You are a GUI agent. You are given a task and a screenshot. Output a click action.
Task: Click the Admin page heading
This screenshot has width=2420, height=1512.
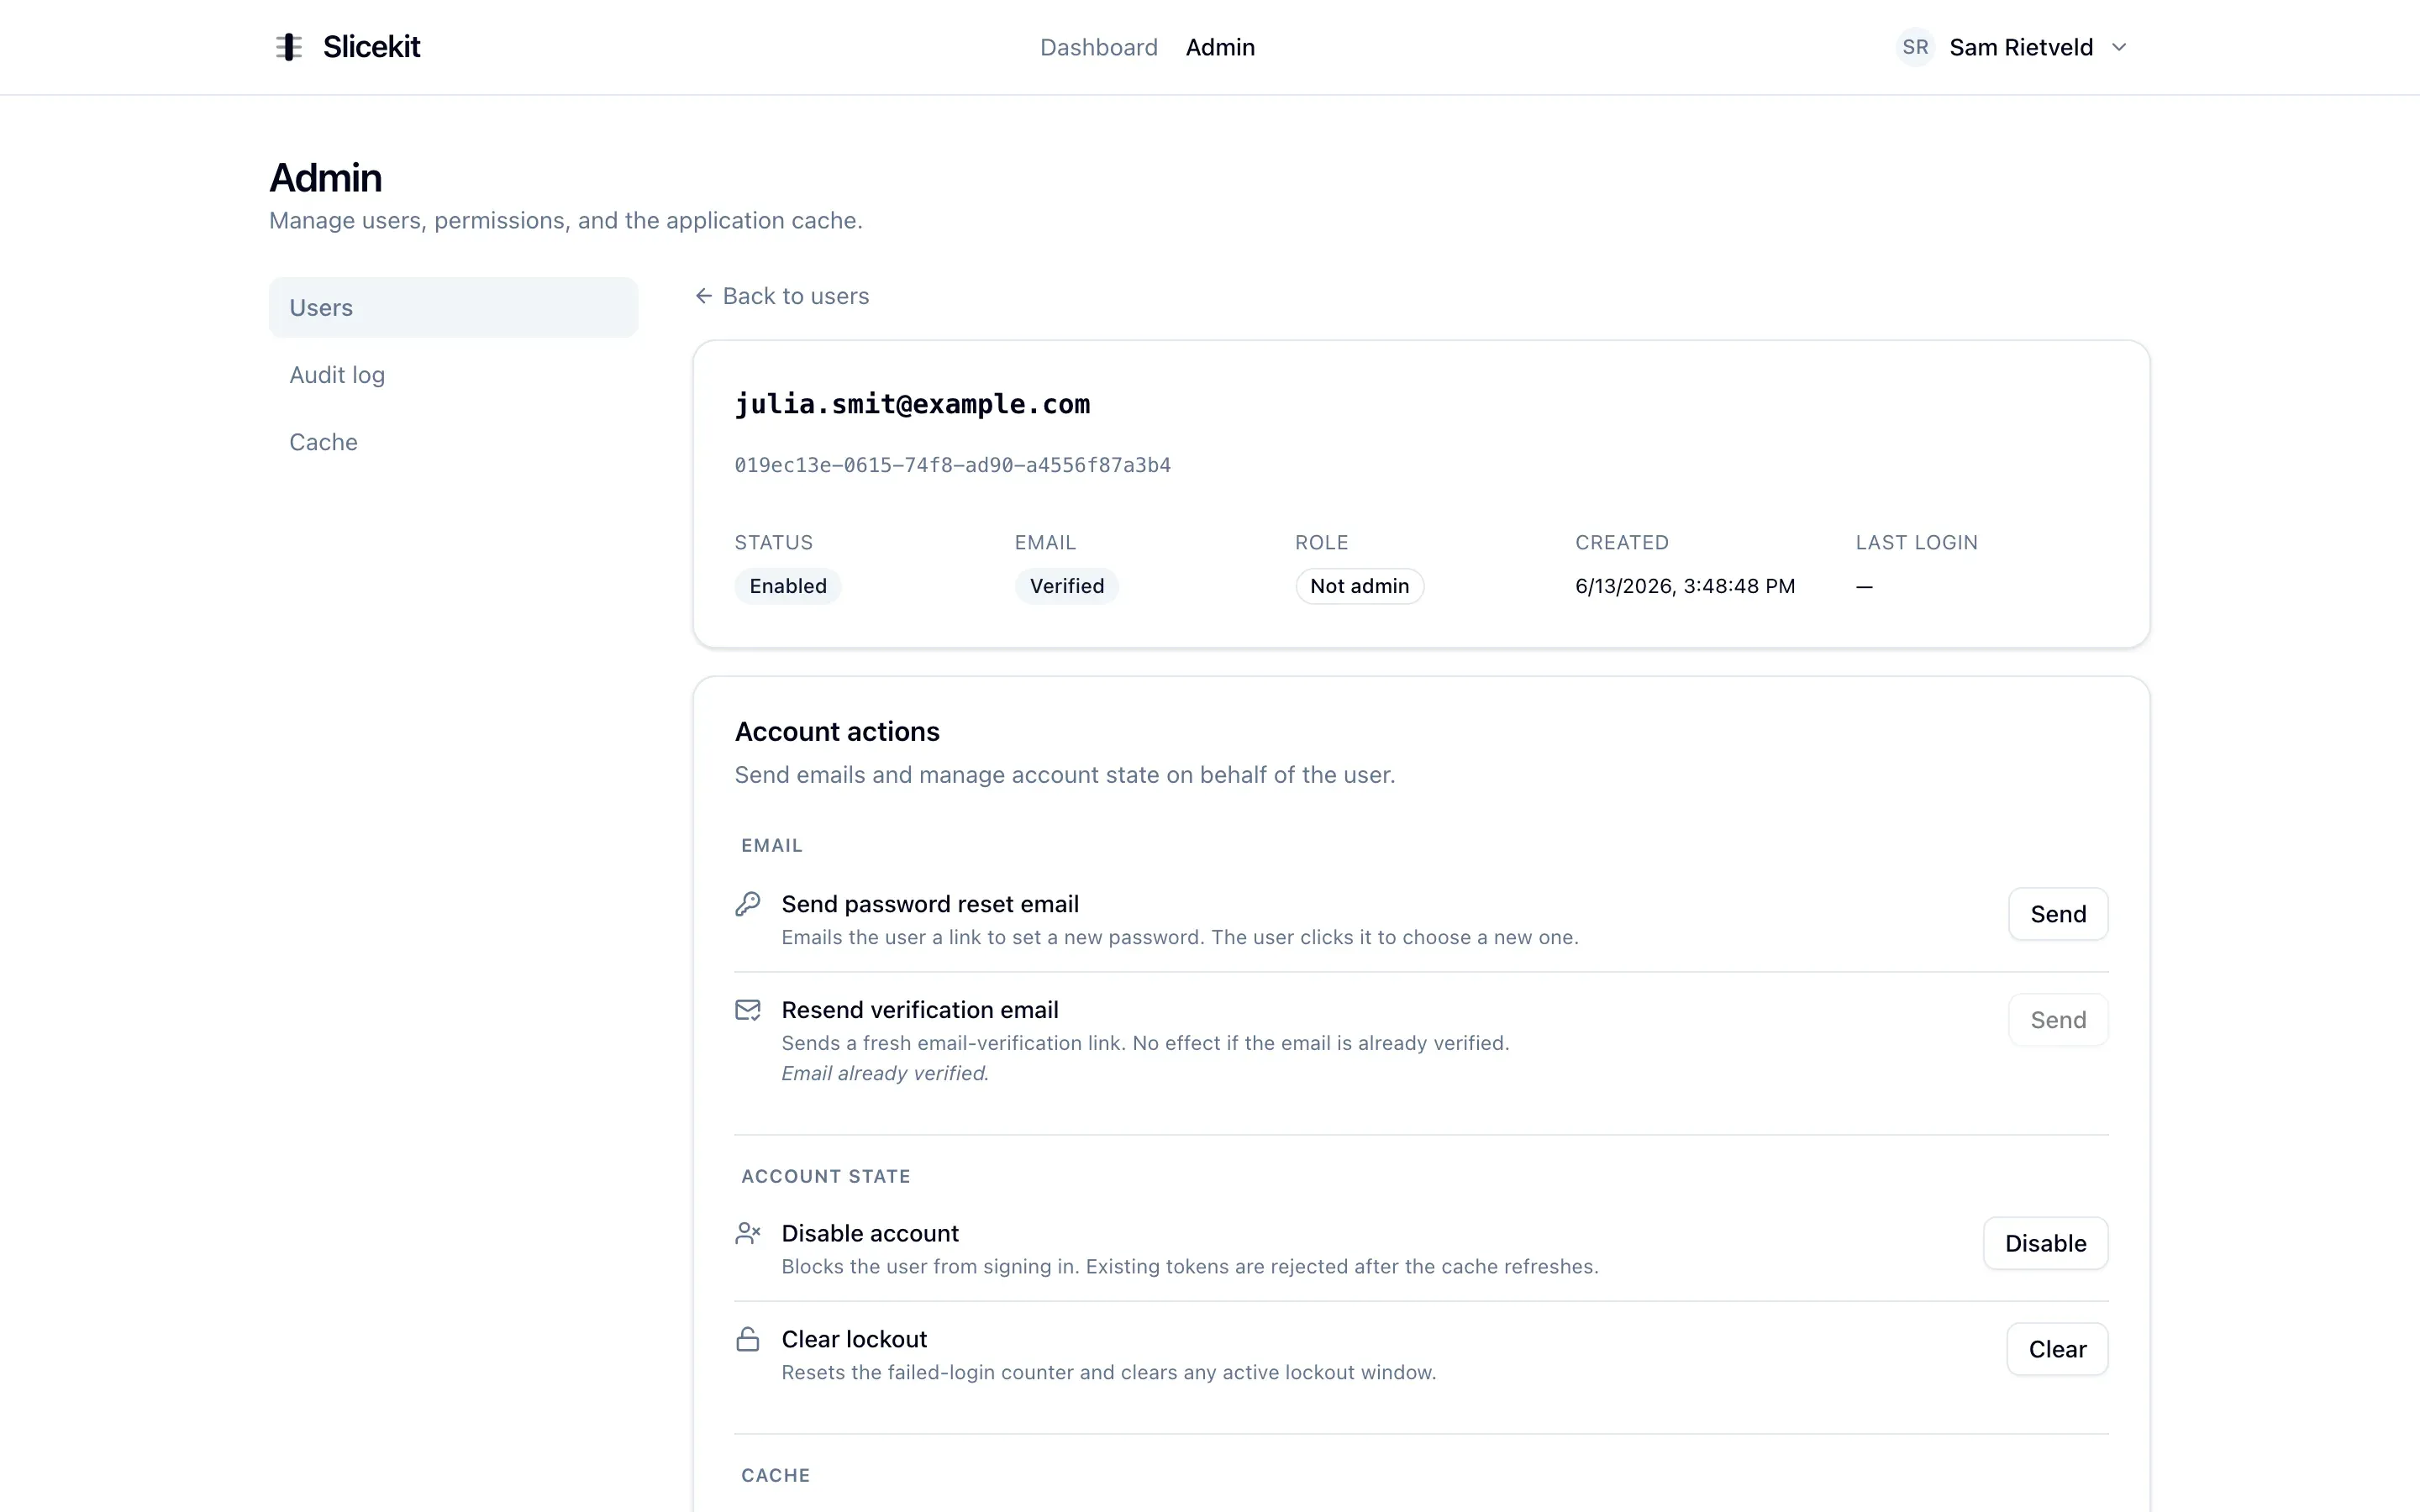click(326, 178)
